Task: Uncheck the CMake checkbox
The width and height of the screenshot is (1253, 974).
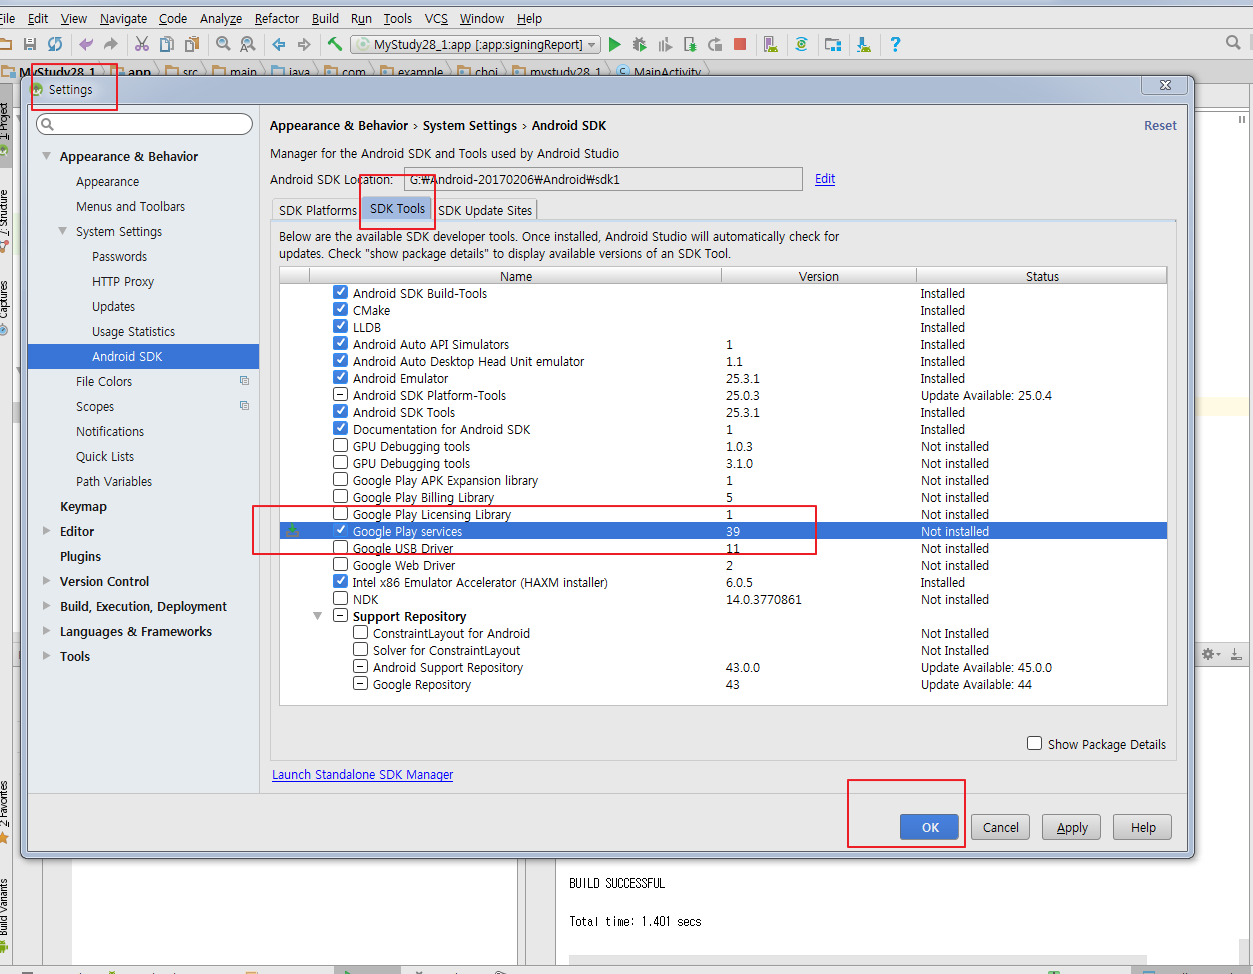Action: coord(341,310)
